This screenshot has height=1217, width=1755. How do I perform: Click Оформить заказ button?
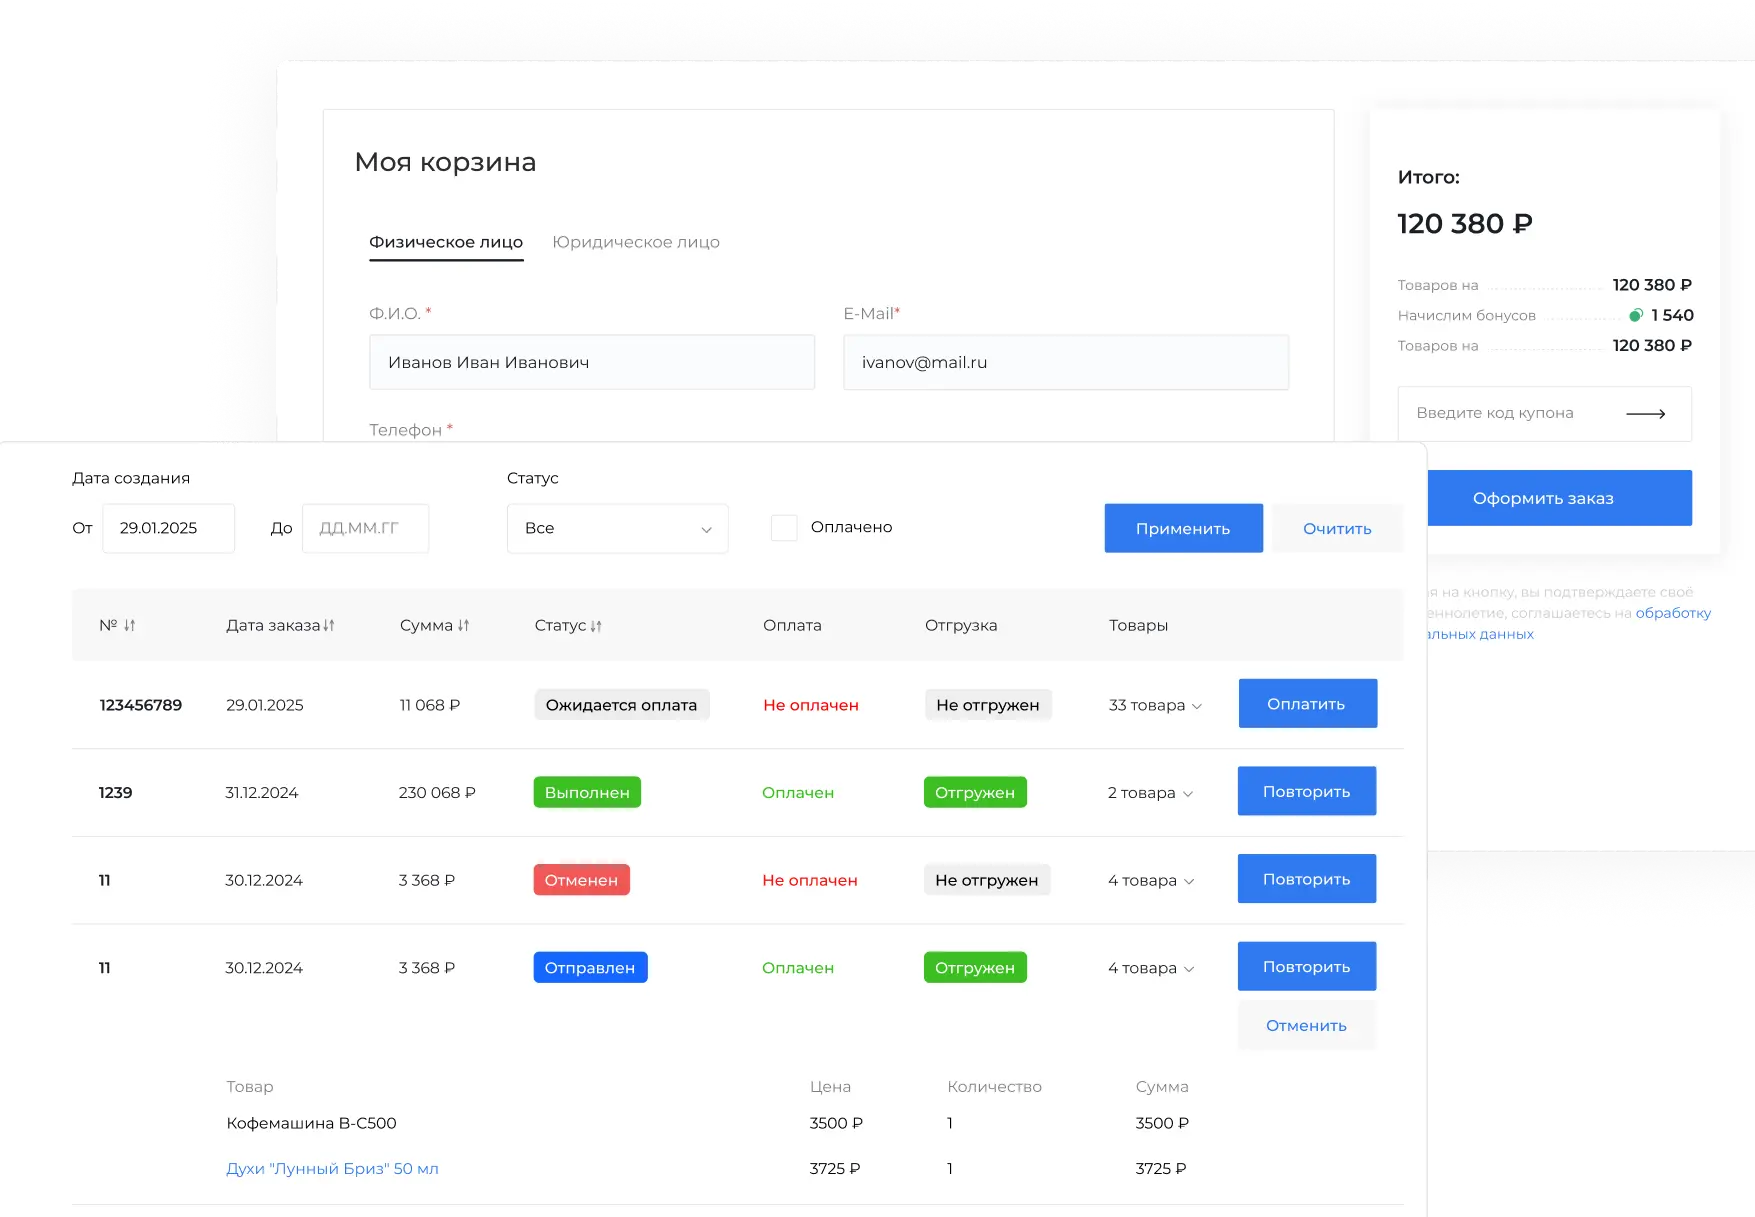click(x=1543, y=498)
